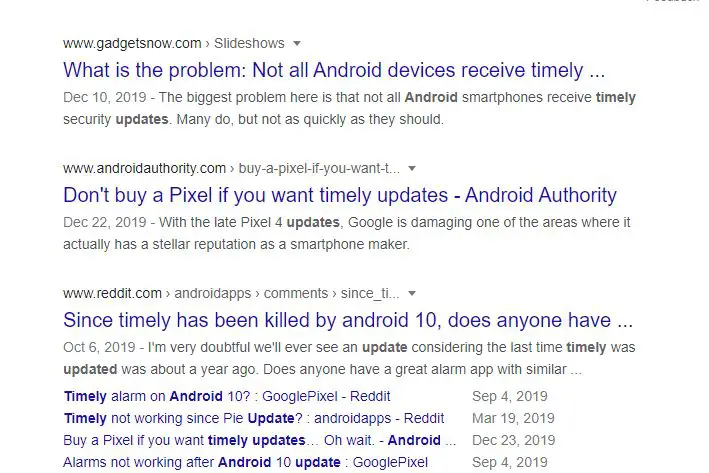Open 'Timely alarm on Android 10?' Reddit sublink

(x=227, y=396)
